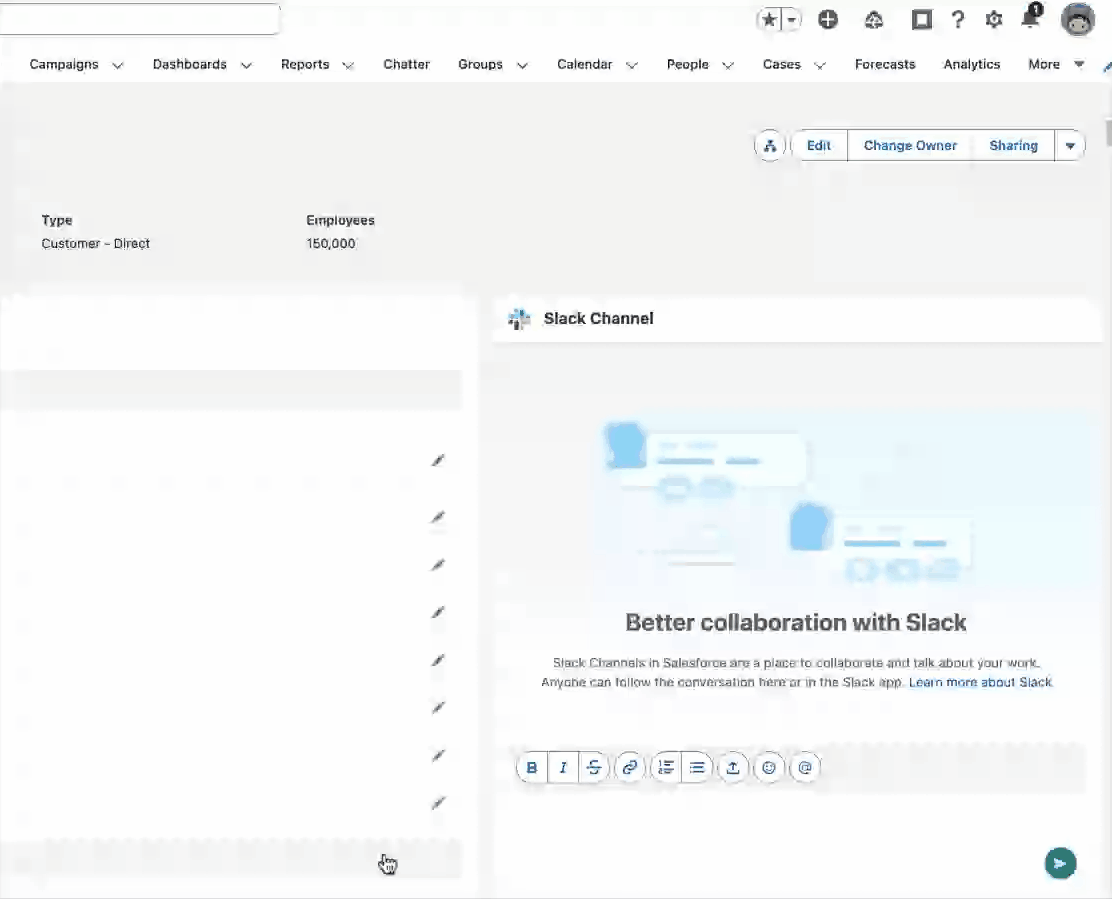Open the Global Actions plus icon

pos(828,19)
